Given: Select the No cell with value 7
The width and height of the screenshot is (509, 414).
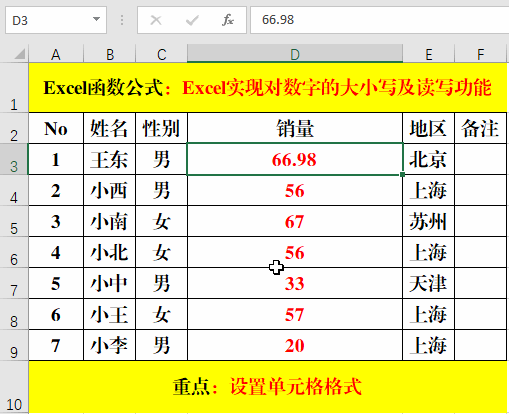Looking at the screenshot, I should [56, 345].
